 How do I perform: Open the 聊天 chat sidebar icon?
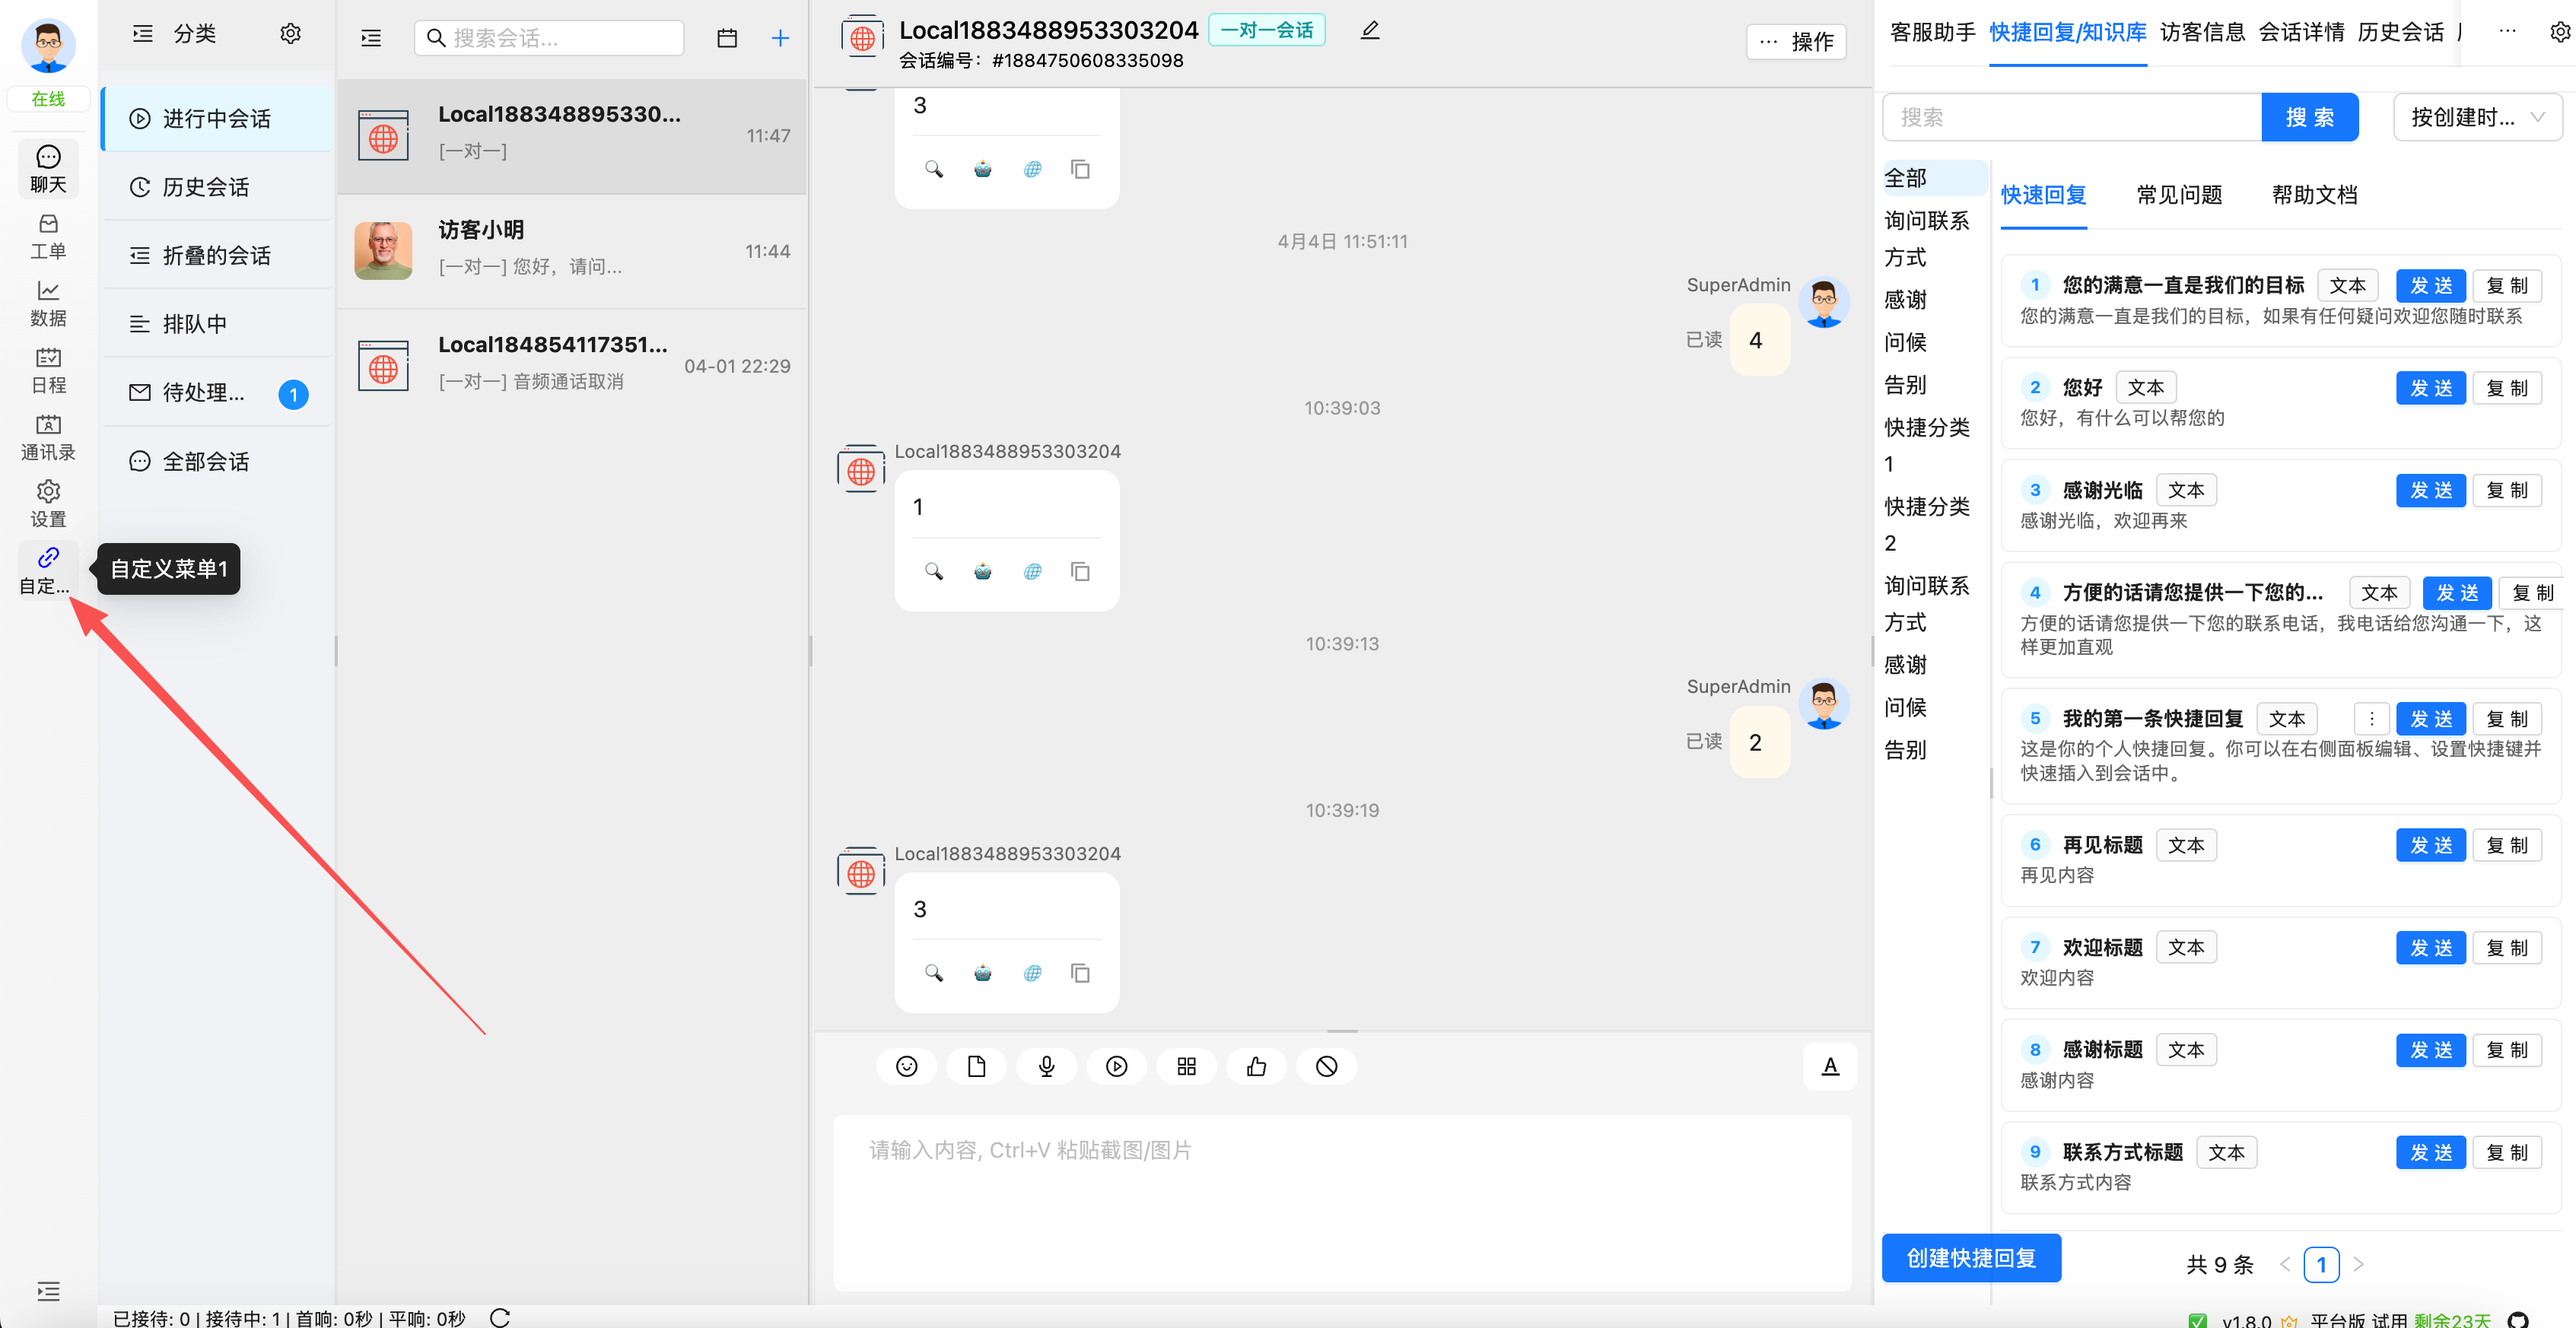pos(48,168)
